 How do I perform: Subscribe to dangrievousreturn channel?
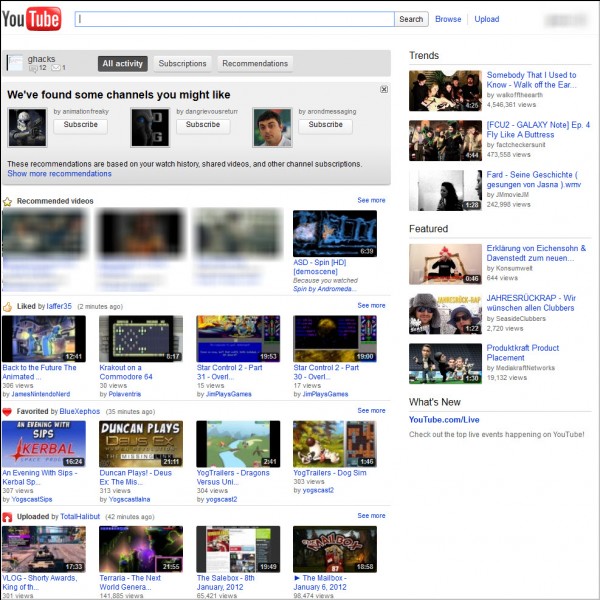(203, 126)
